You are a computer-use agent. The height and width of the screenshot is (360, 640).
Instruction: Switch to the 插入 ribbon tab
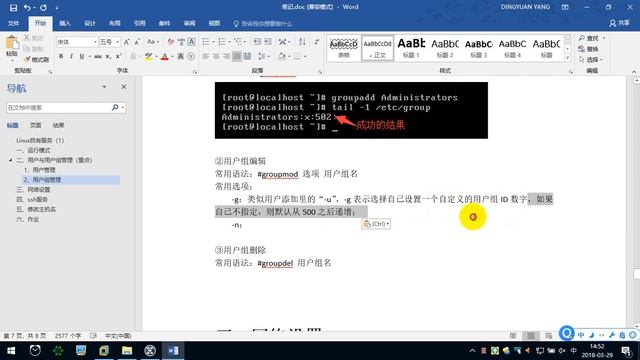click(x=65, y=23)
